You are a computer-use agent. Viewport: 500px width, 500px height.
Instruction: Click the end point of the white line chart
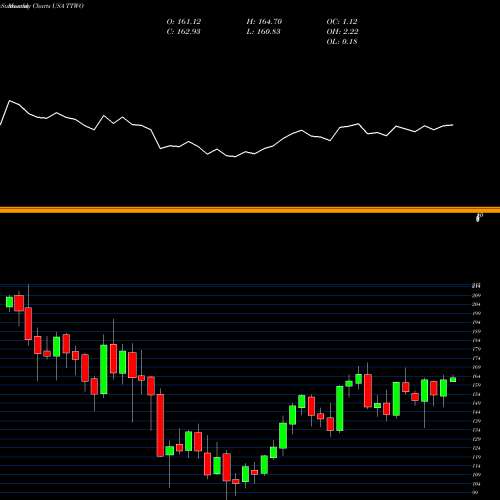(453, 125)
